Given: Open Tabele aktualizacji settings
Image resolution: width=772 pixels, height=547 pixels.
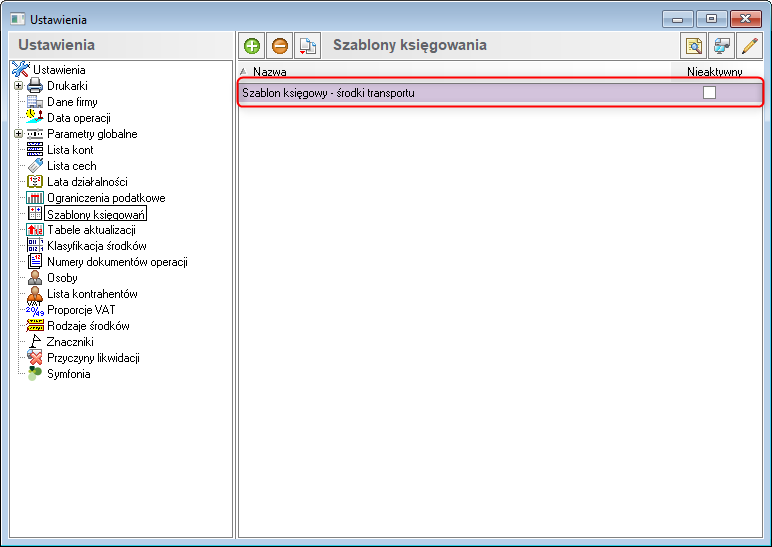Looking at the screenshot, I should [x=92, y=230].
